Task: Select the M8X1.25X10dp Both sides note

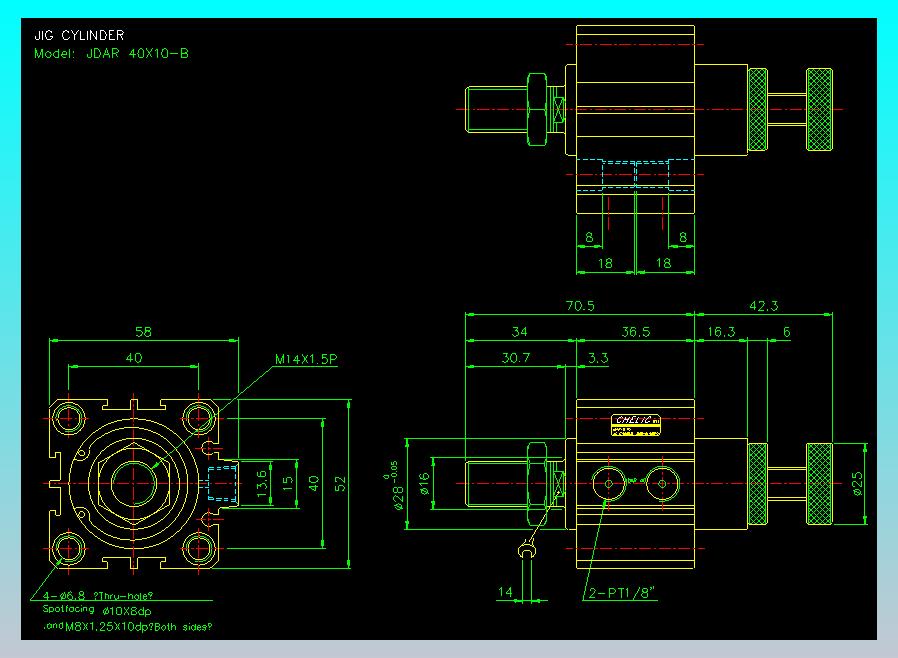Action: (139, 627)
